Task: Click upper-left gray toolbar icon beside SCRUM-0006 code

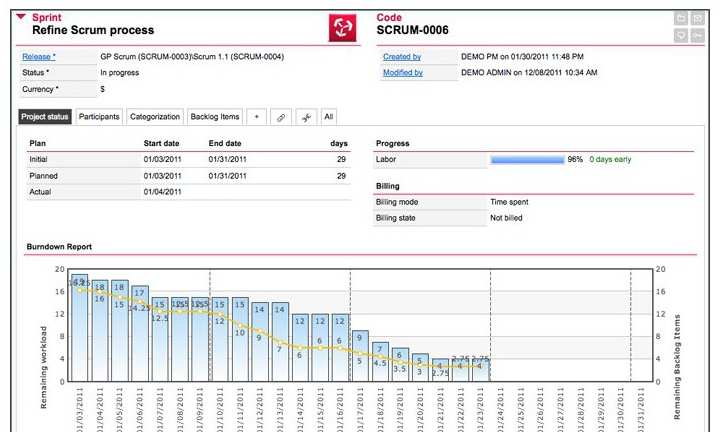Action: (x=681, y=18)
